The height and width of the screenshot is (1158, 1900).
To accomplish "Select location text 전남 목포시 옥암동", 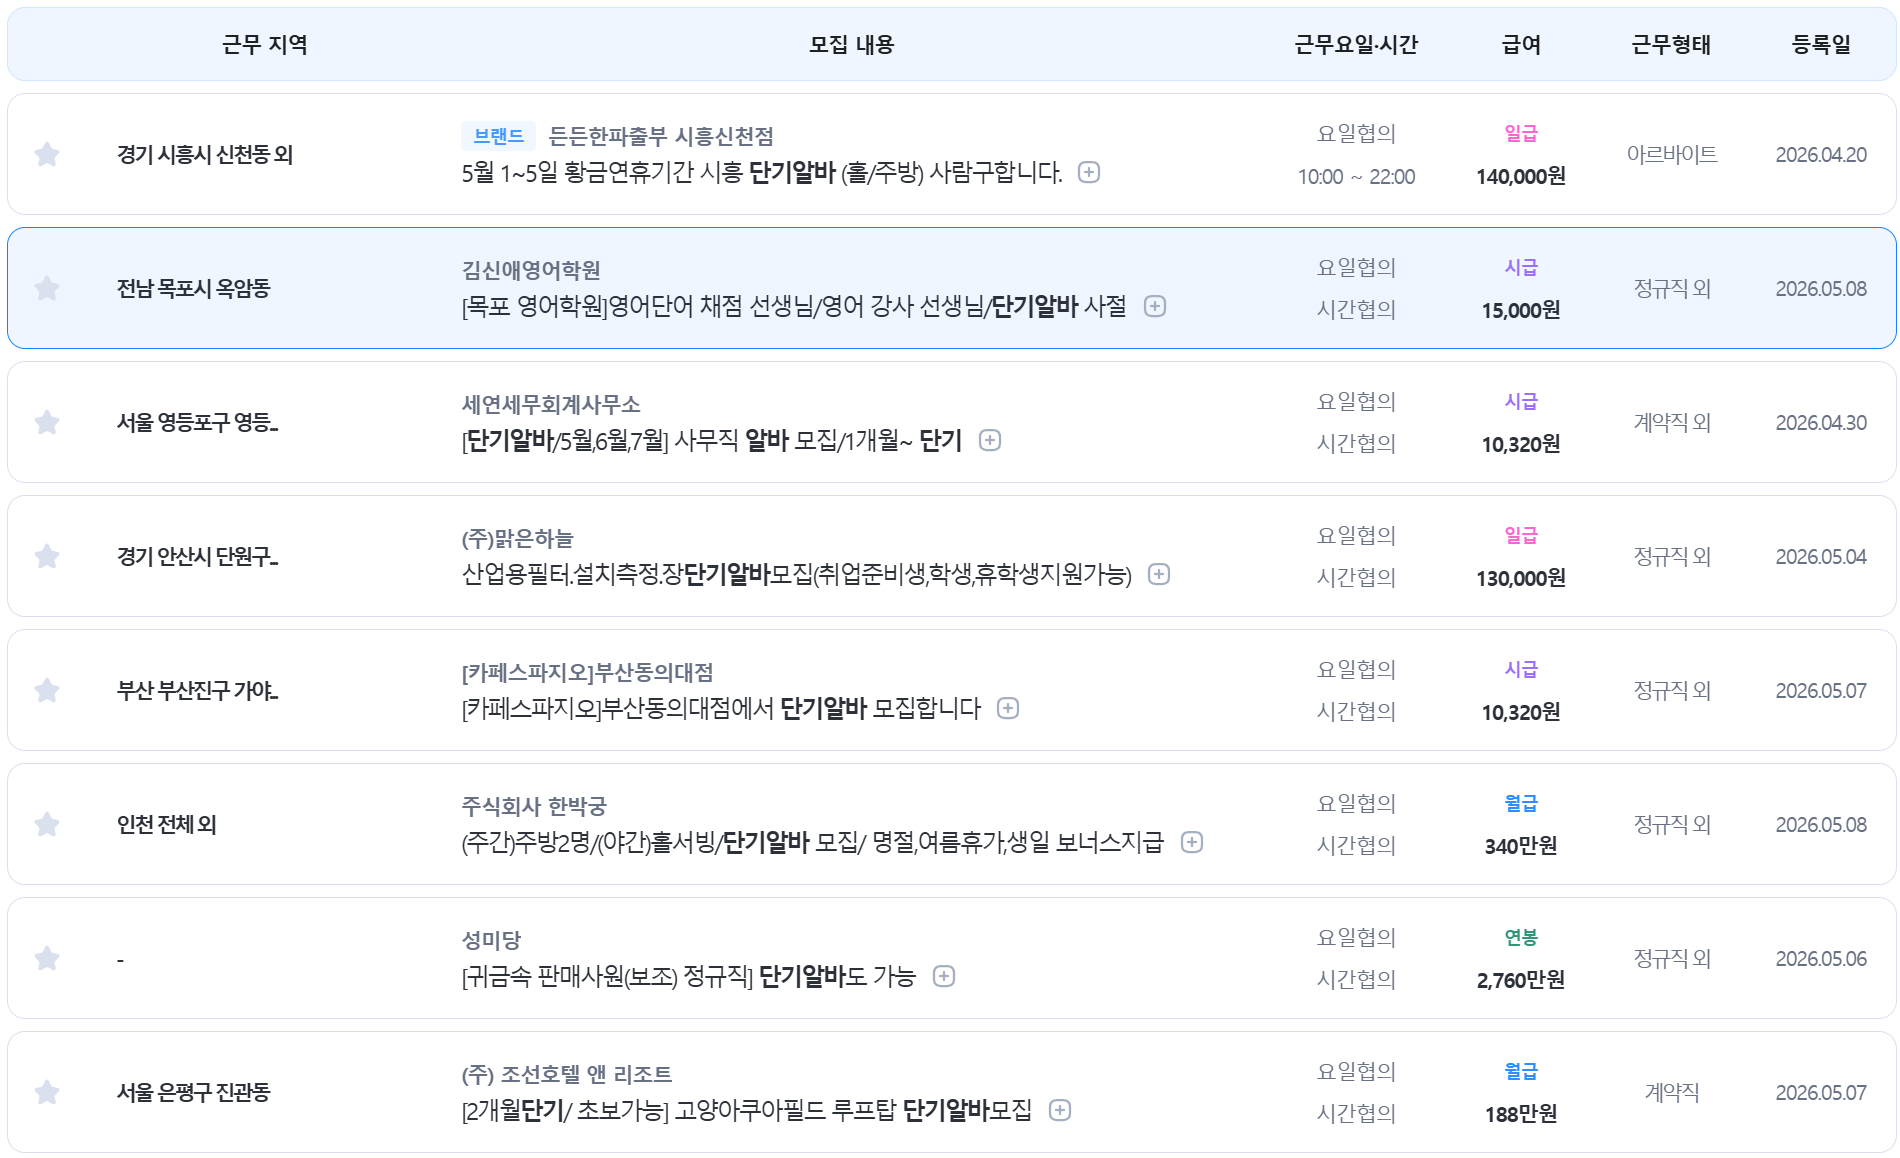I will pyautogui.click(x=194, y=288).
